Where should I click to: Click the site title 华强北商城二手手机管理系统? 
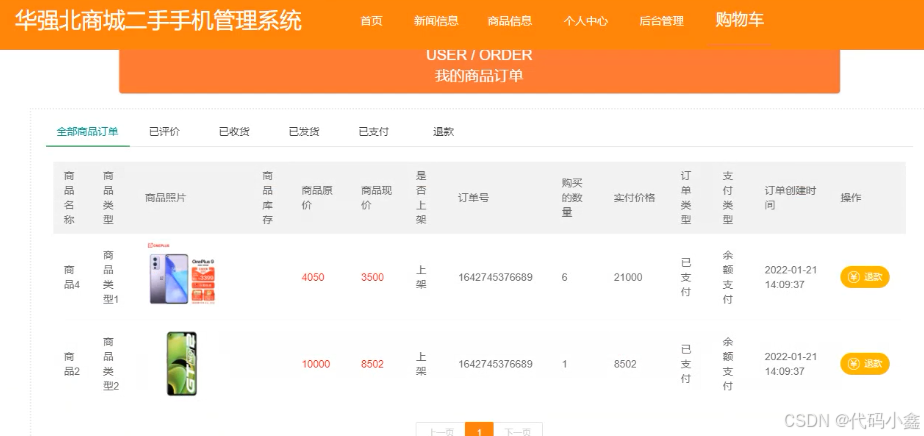click(158, 21)
